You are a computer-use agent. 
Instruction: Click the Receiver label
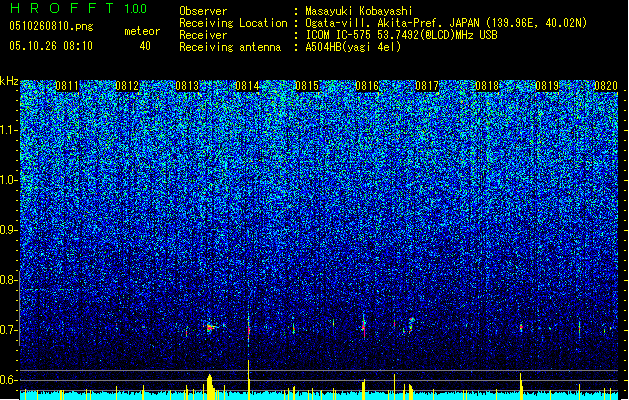[203, 35]
